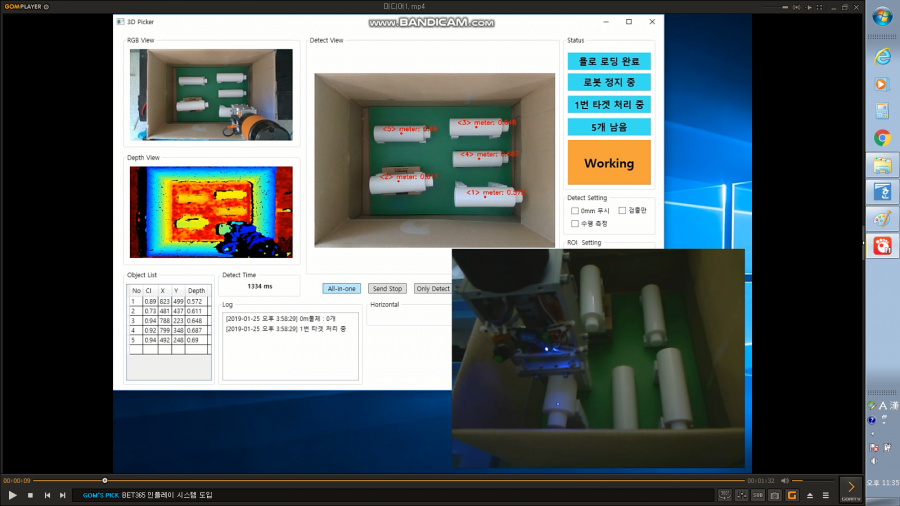Click the GOM Player logo menu

[23, 7]
